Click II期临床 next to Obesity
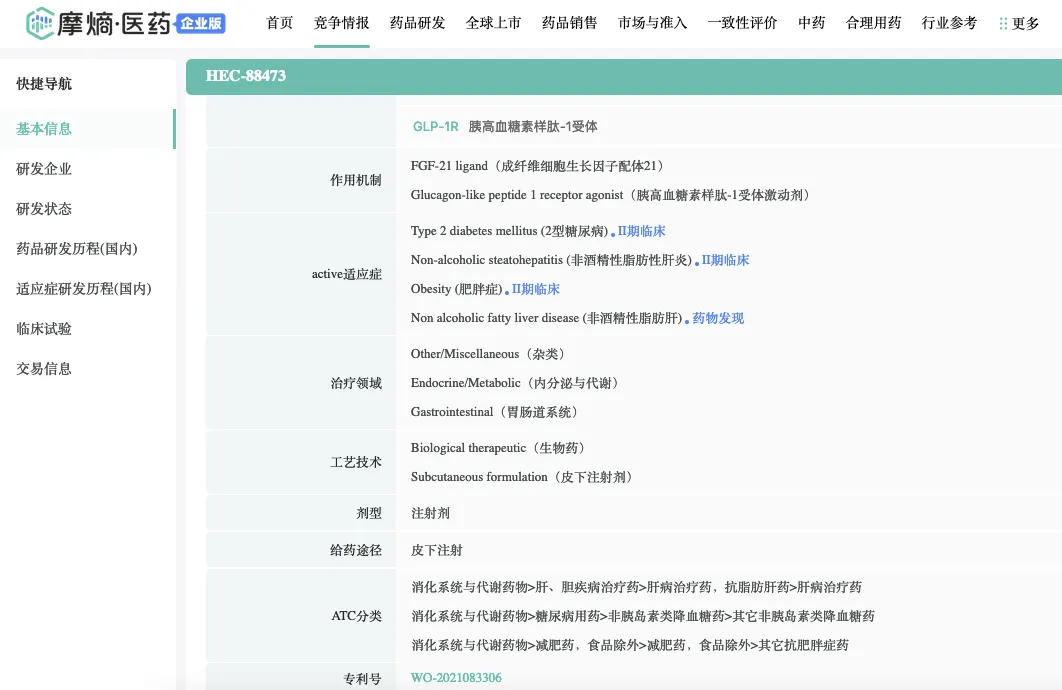1062x690 pixels. point(535,289)
